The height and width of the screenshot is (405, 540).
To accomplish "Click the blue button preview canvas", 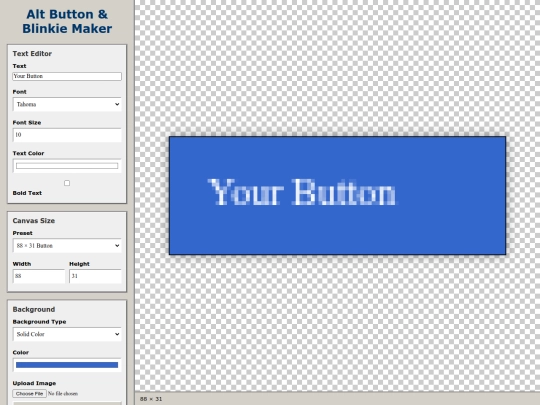I will [x=337, y=196].
